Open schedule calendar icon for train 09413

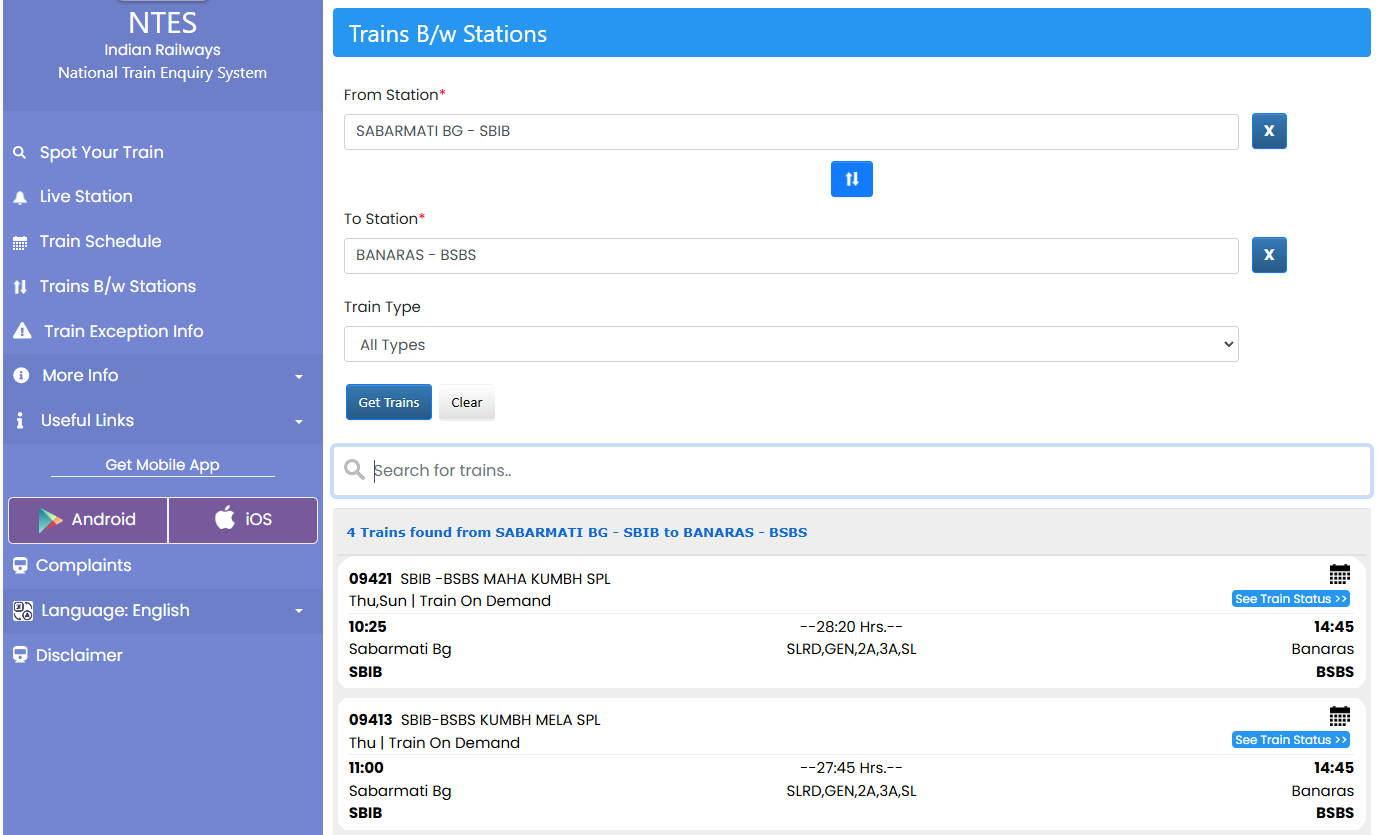point(1340,717)
